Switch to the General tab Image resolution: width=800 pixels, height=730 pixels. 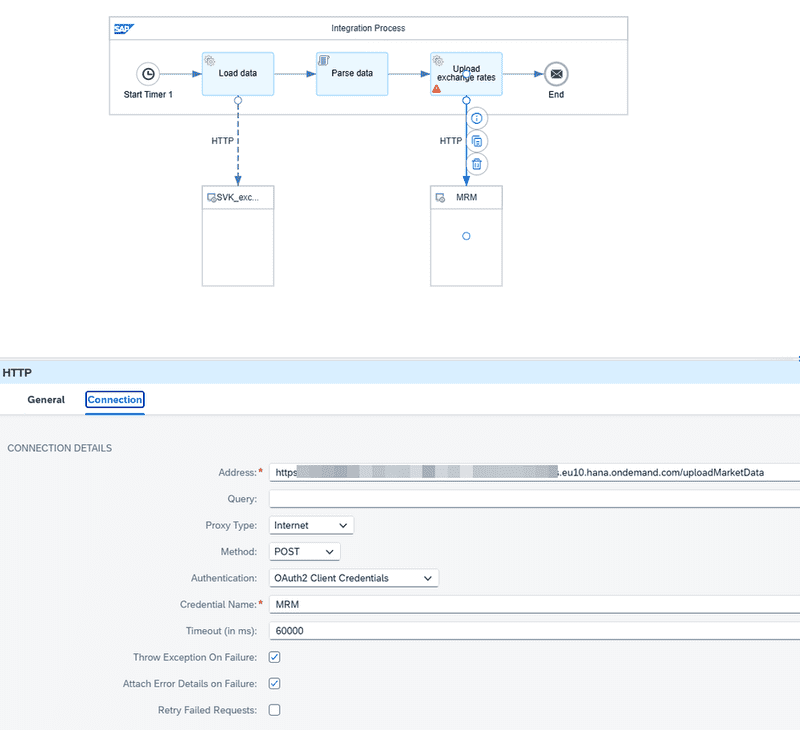click(x=46, y=399)
